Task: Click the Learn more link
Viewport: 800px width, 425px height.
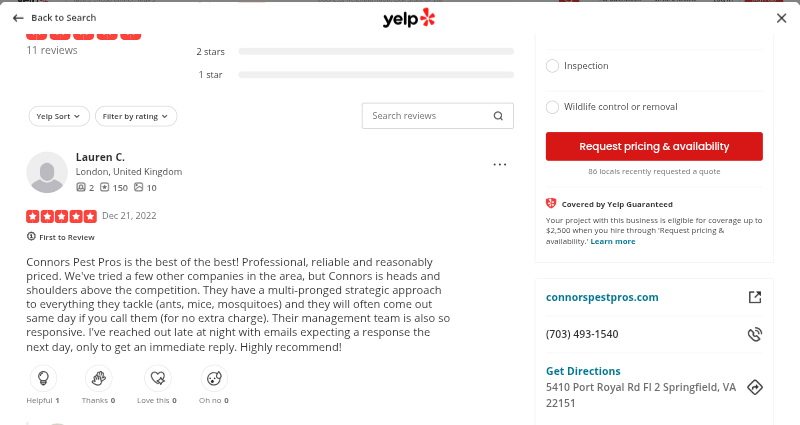Action: click(x=613, y=241)
